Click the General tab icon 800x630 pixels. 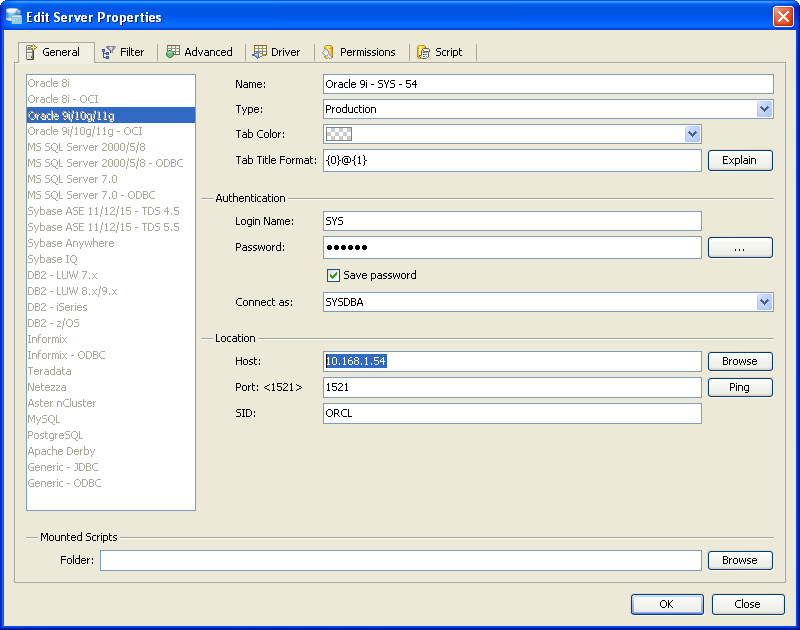pyautogui.click(x=31, y=52)
